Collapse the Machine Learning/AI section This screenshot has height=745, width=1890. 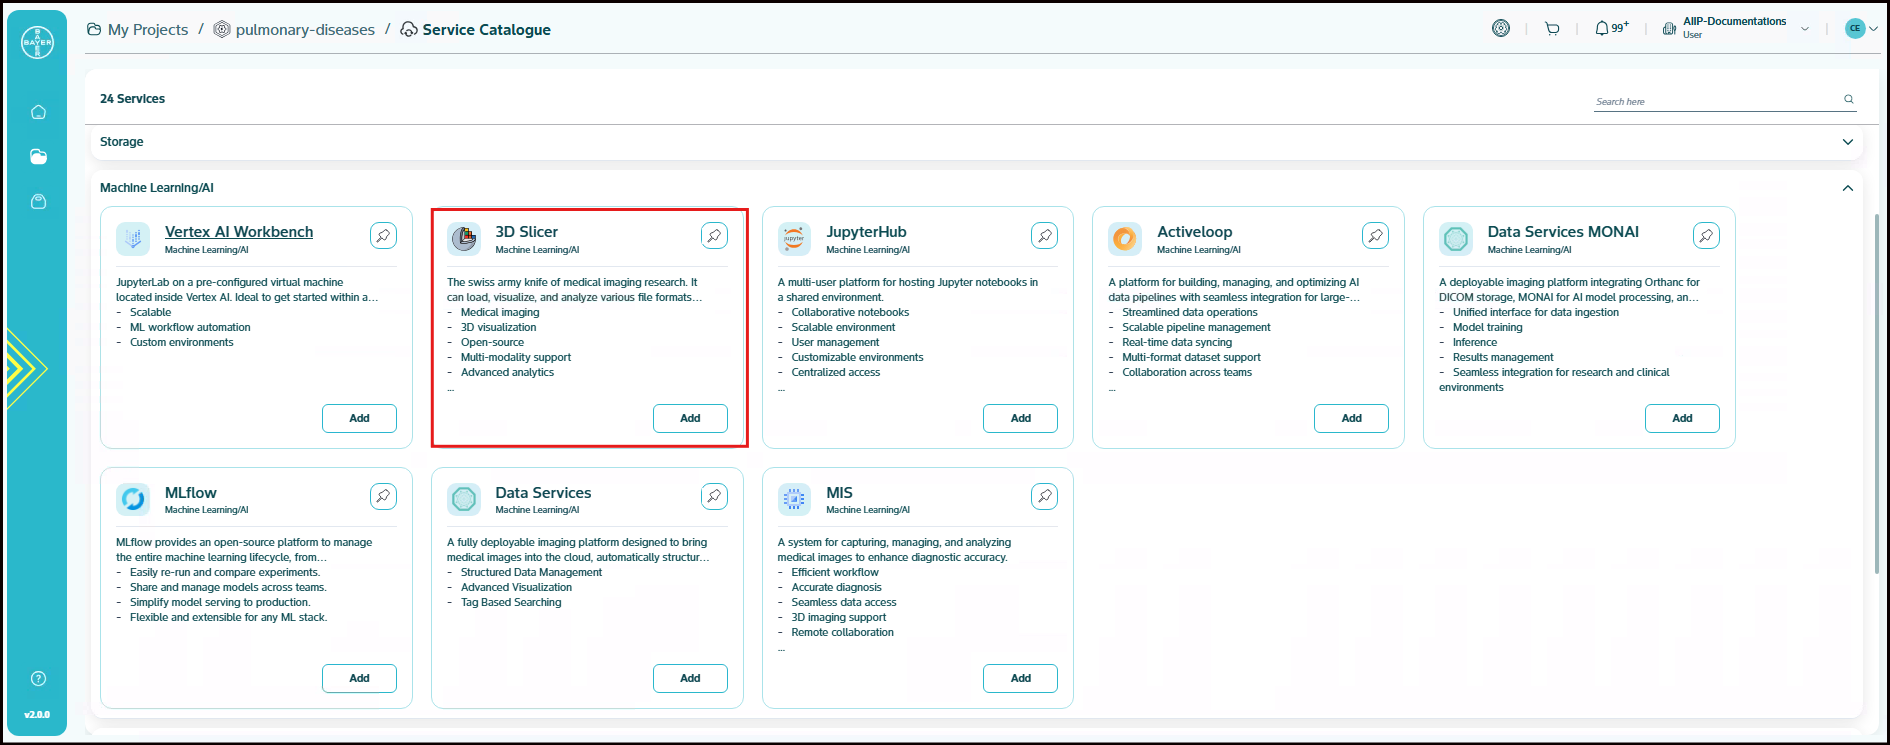tap(1847, 188)
